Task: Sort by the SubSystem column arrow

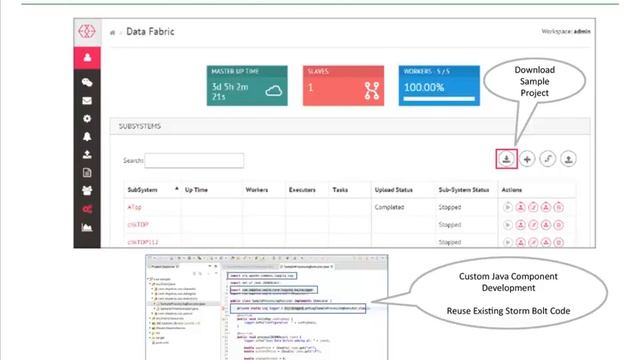Action: [x=177, y=189]
